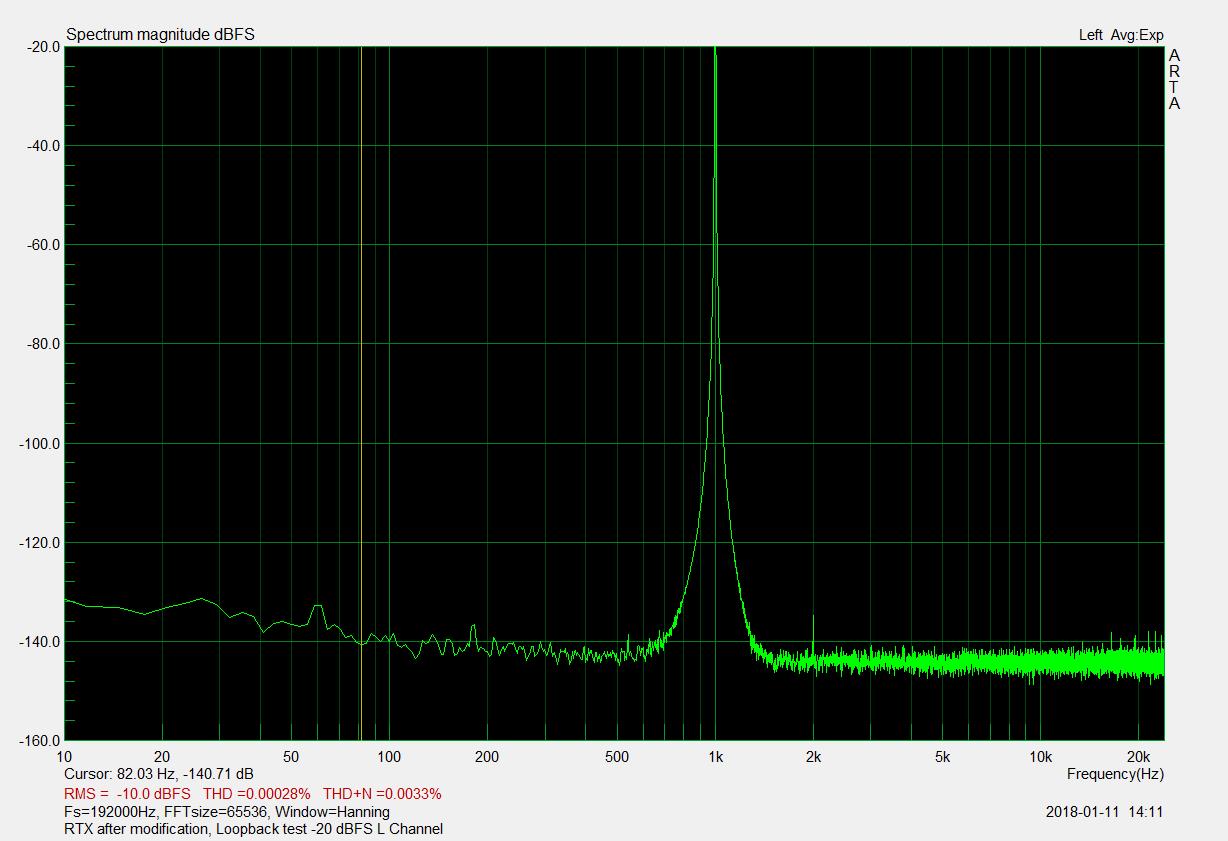
Task: Click the 500 frequency axis label
Action: click(617, 757)
